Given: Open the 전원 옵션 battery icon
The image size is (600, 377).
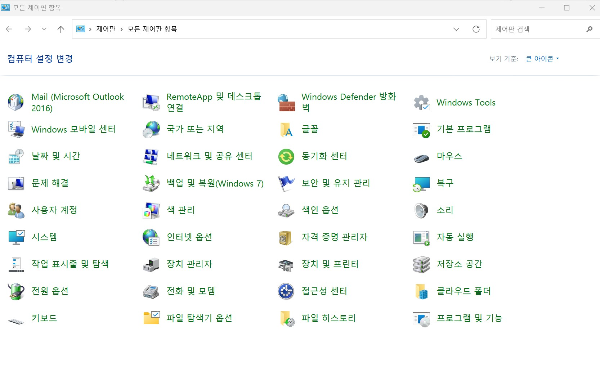Looking at the screenshot, I should click(16, 291).
